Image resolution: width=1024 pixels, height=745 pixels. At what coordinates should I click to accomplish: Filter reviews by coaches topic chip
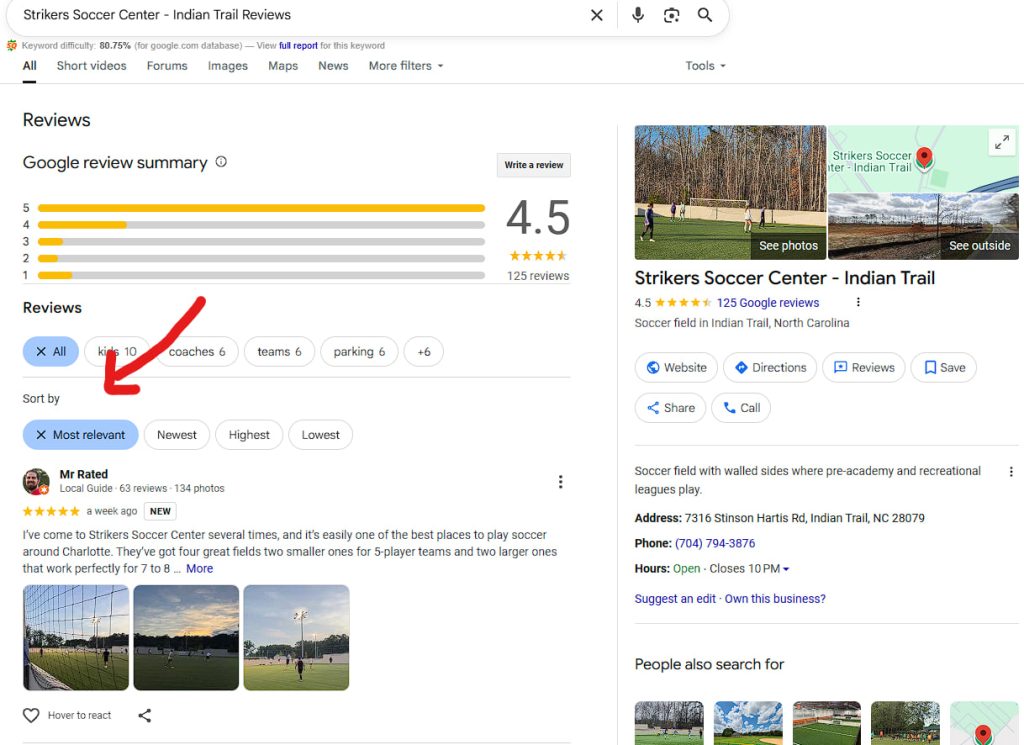click(x=197, y=352)
